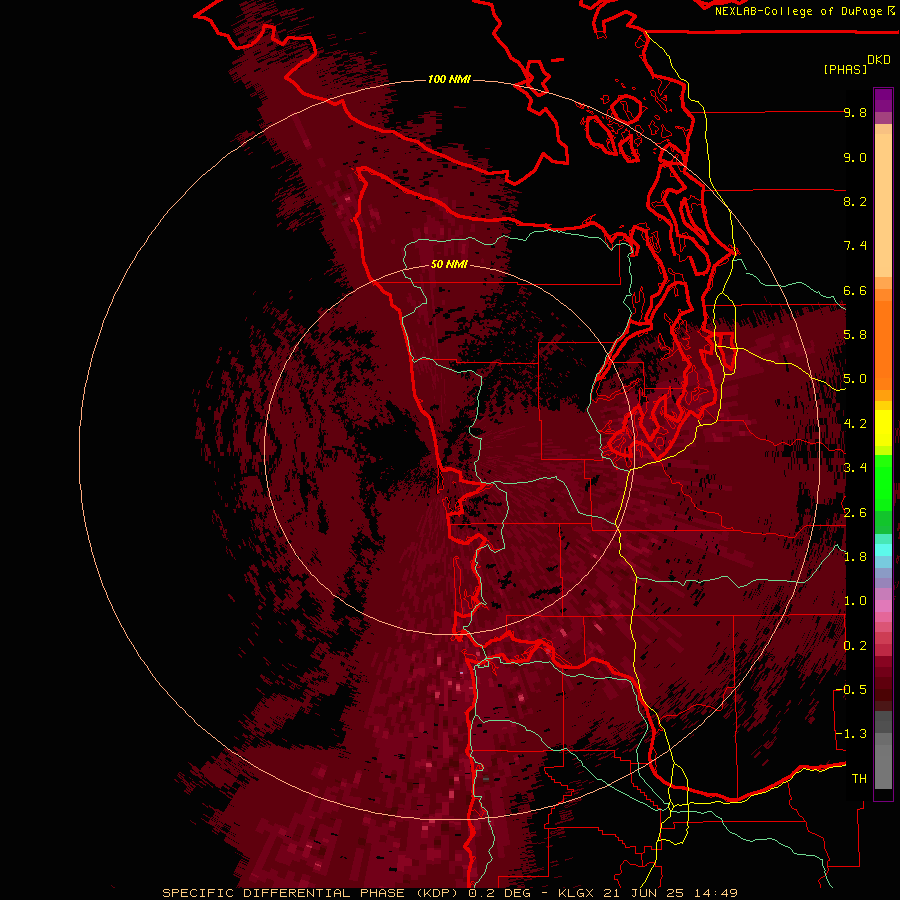Click the 7.4 value on the color scale
The width and height of the screenshot is (900, 900).
click(x=855, y=246)
